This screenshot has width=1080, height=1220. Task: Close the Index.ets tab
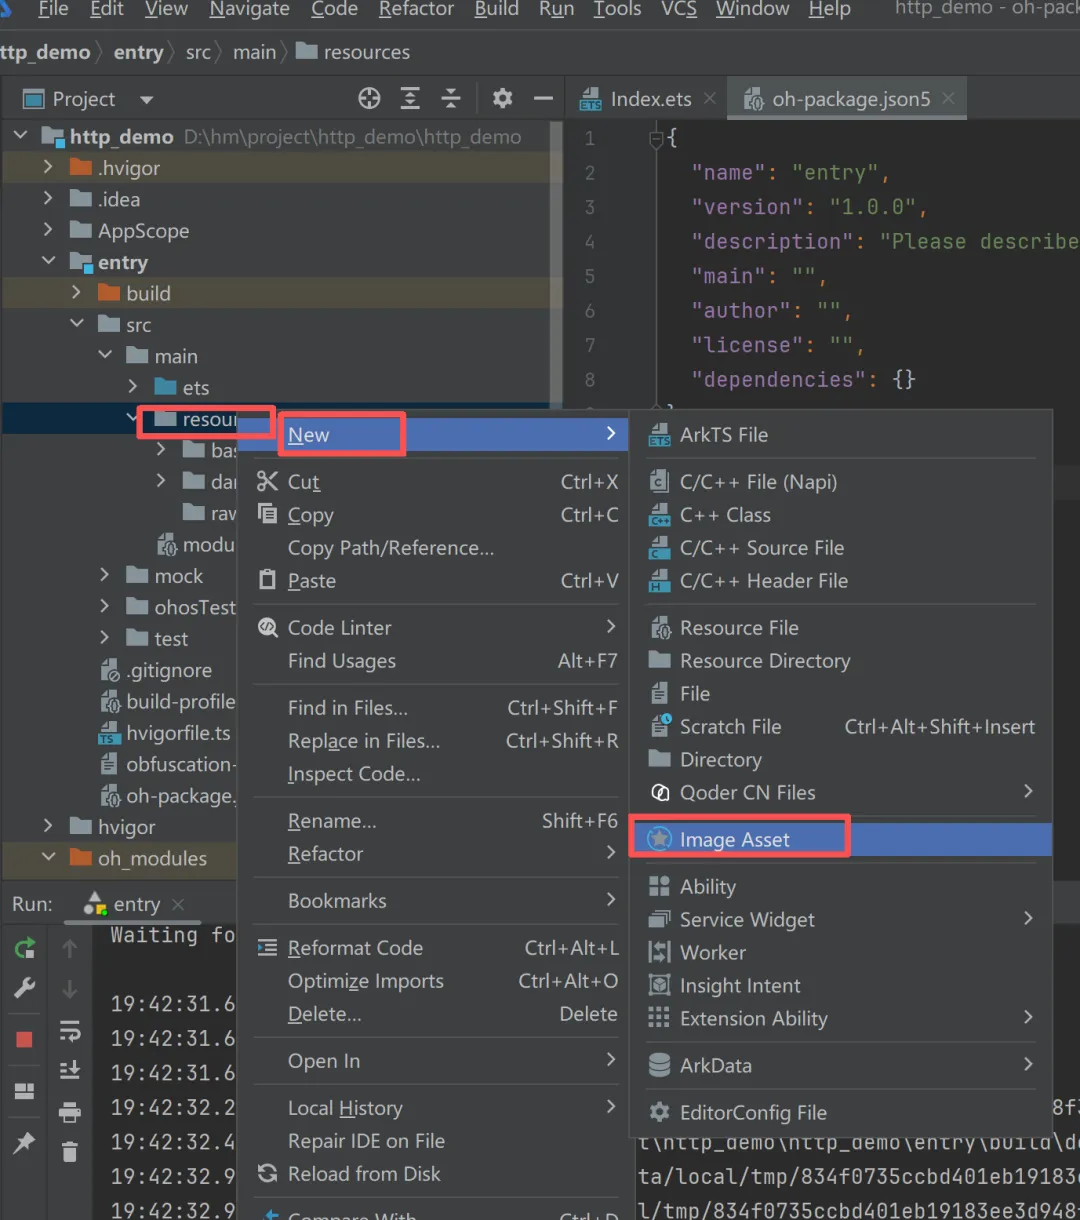point(710,98)
